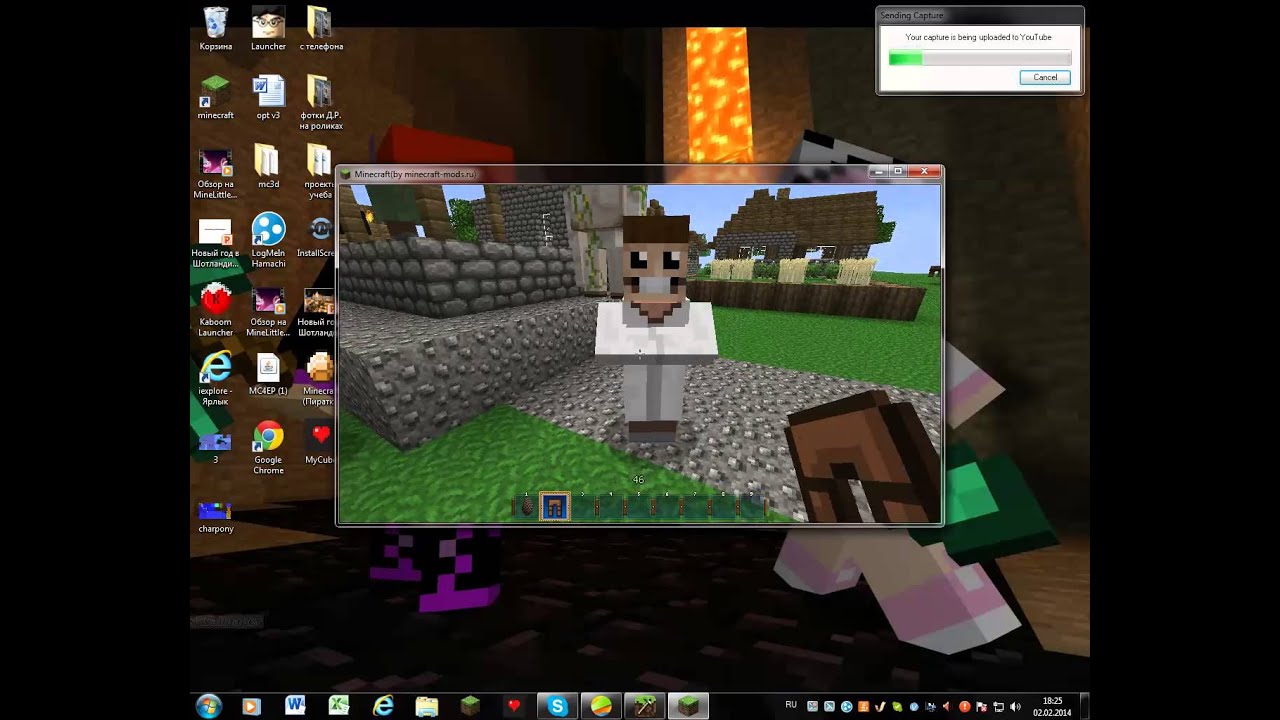Viewport: 1280px width, 720px height.
Task: Open Windows Explorer folder on taskbar
Action: (427, 706)
